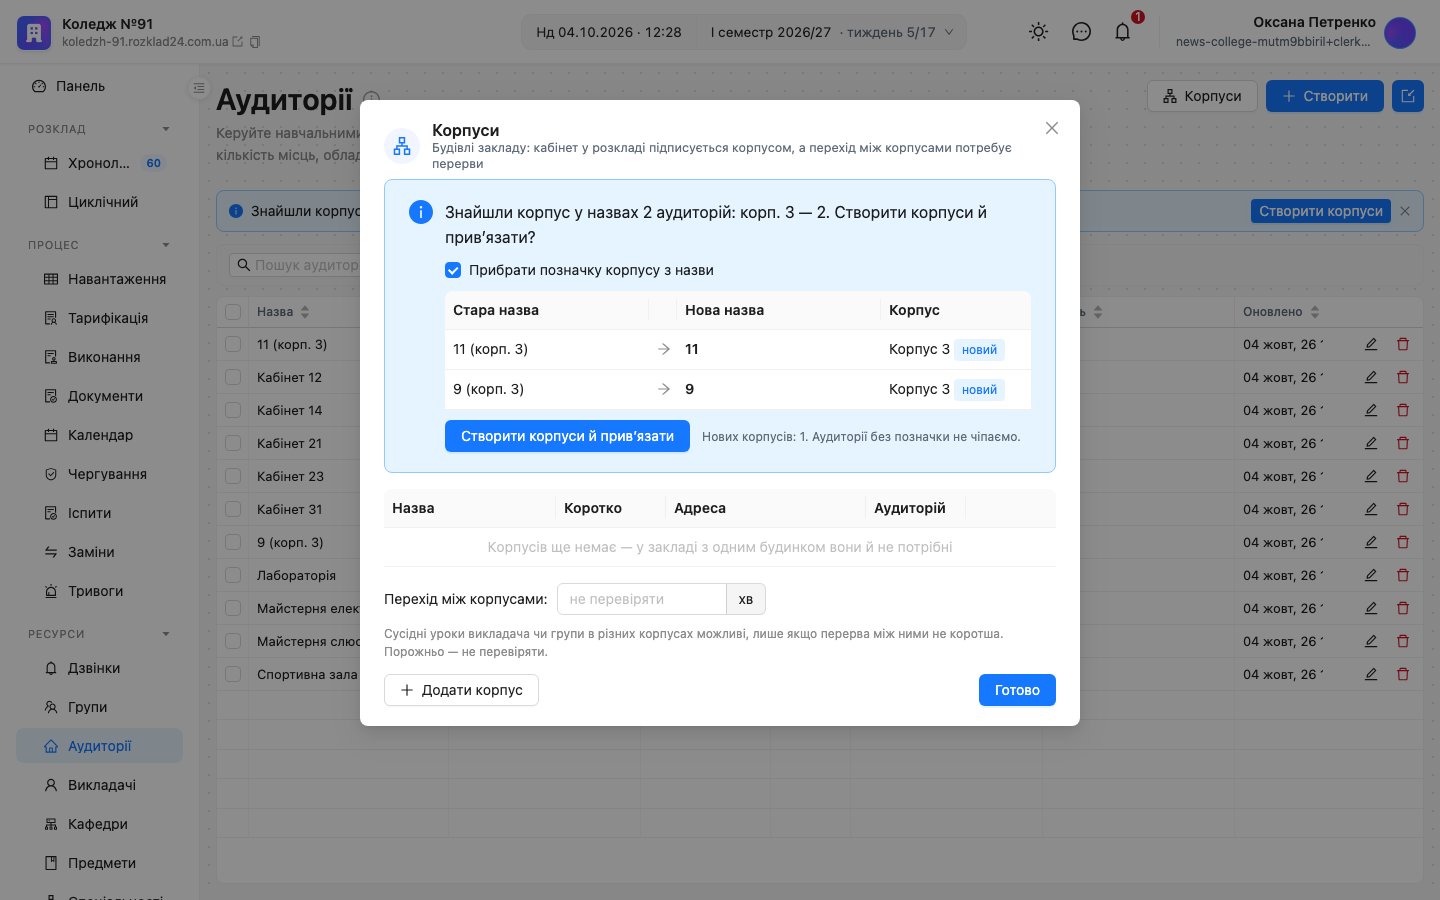Open the chat messages icon
Image resolution: width=1440 pixels, height=900 pixels.
tap(1081, 32)
